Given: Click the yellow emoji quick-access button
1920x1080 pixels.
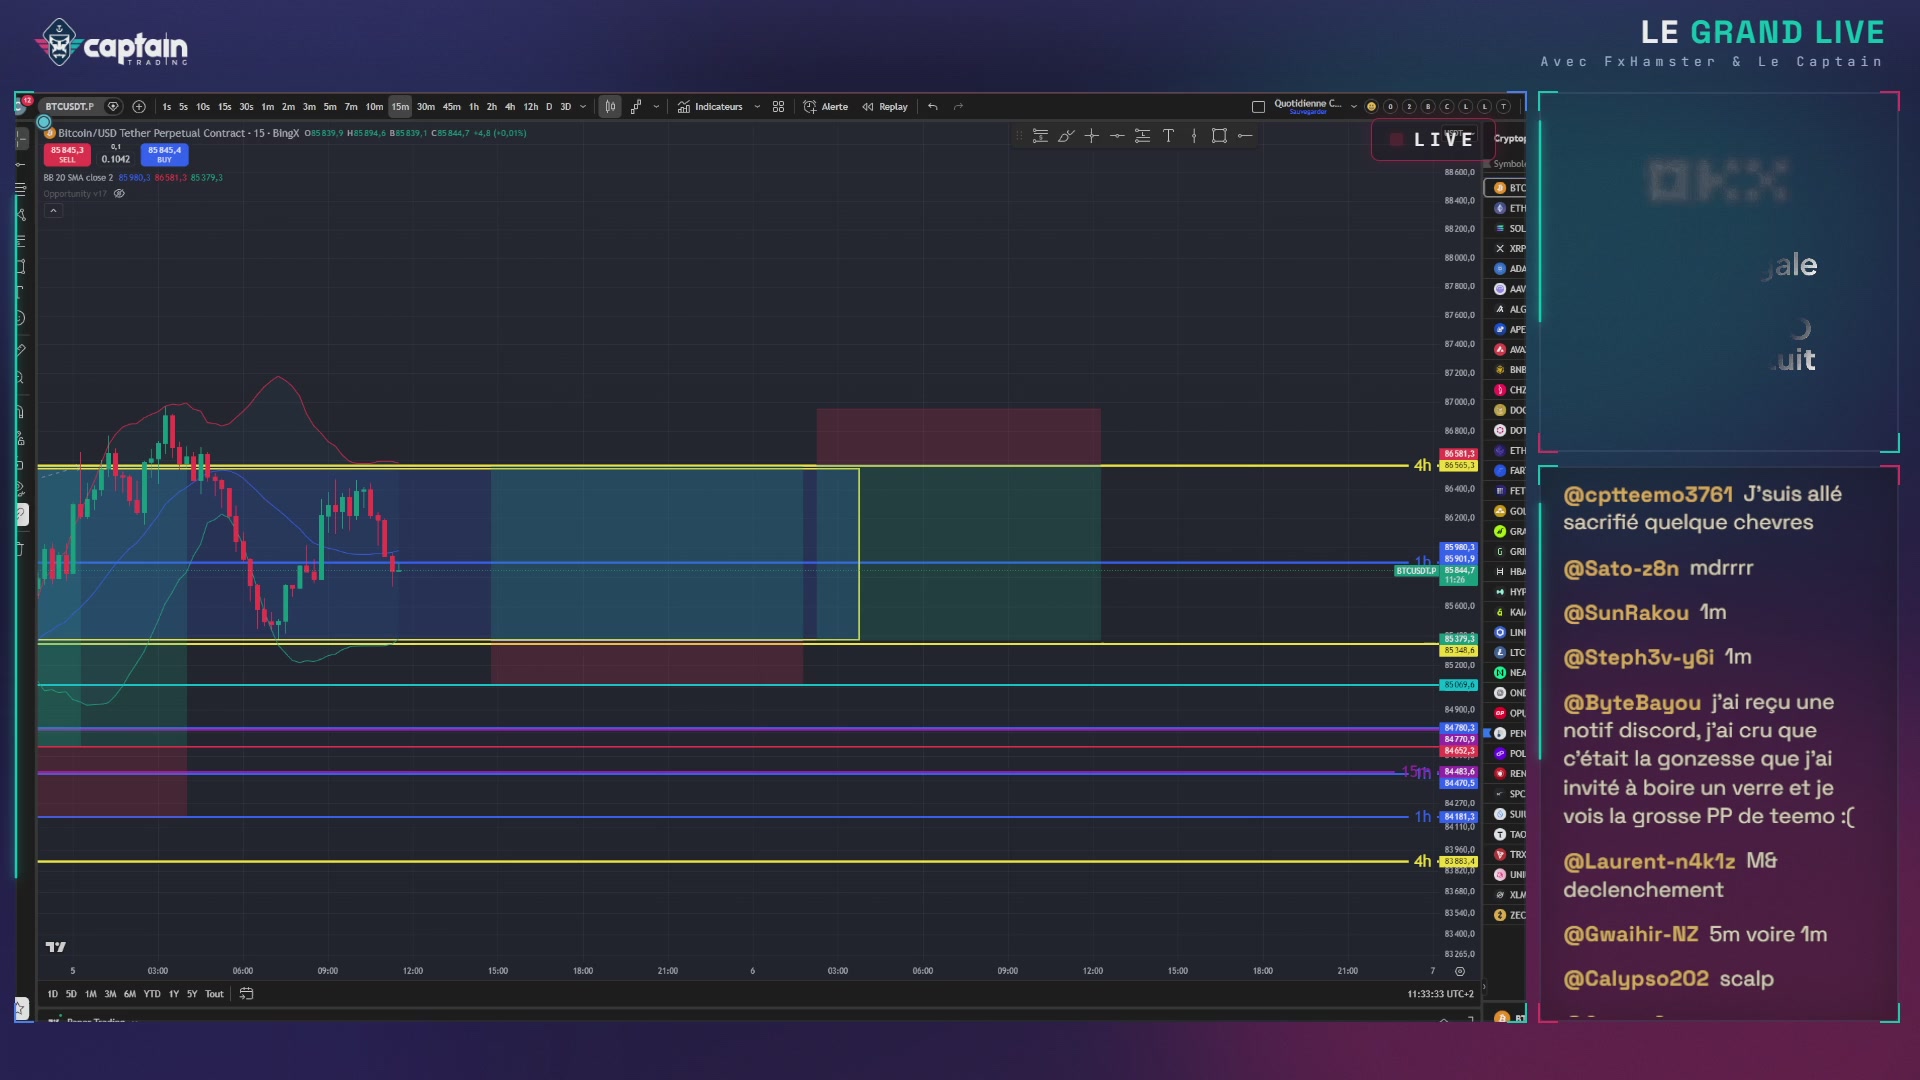Looking at the screenshot, I should tap(1371, 107).
